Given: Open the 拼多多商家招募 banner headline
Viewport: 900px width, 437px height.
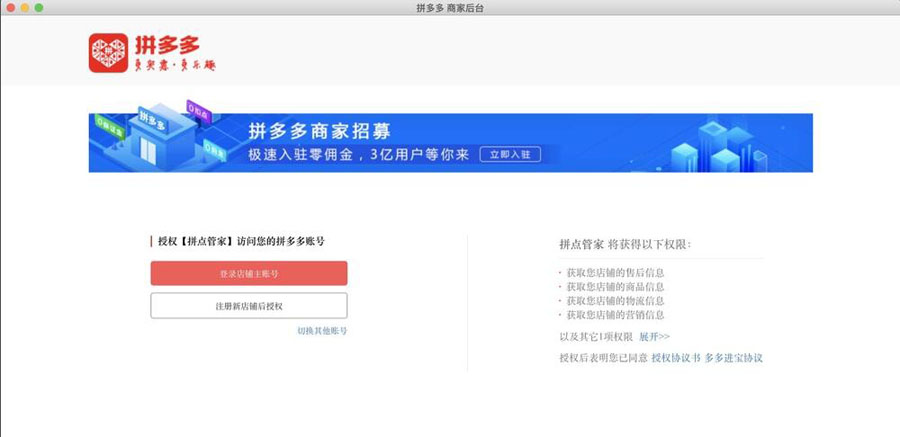Looking at the screenshot, I should [x=319, y=132].
